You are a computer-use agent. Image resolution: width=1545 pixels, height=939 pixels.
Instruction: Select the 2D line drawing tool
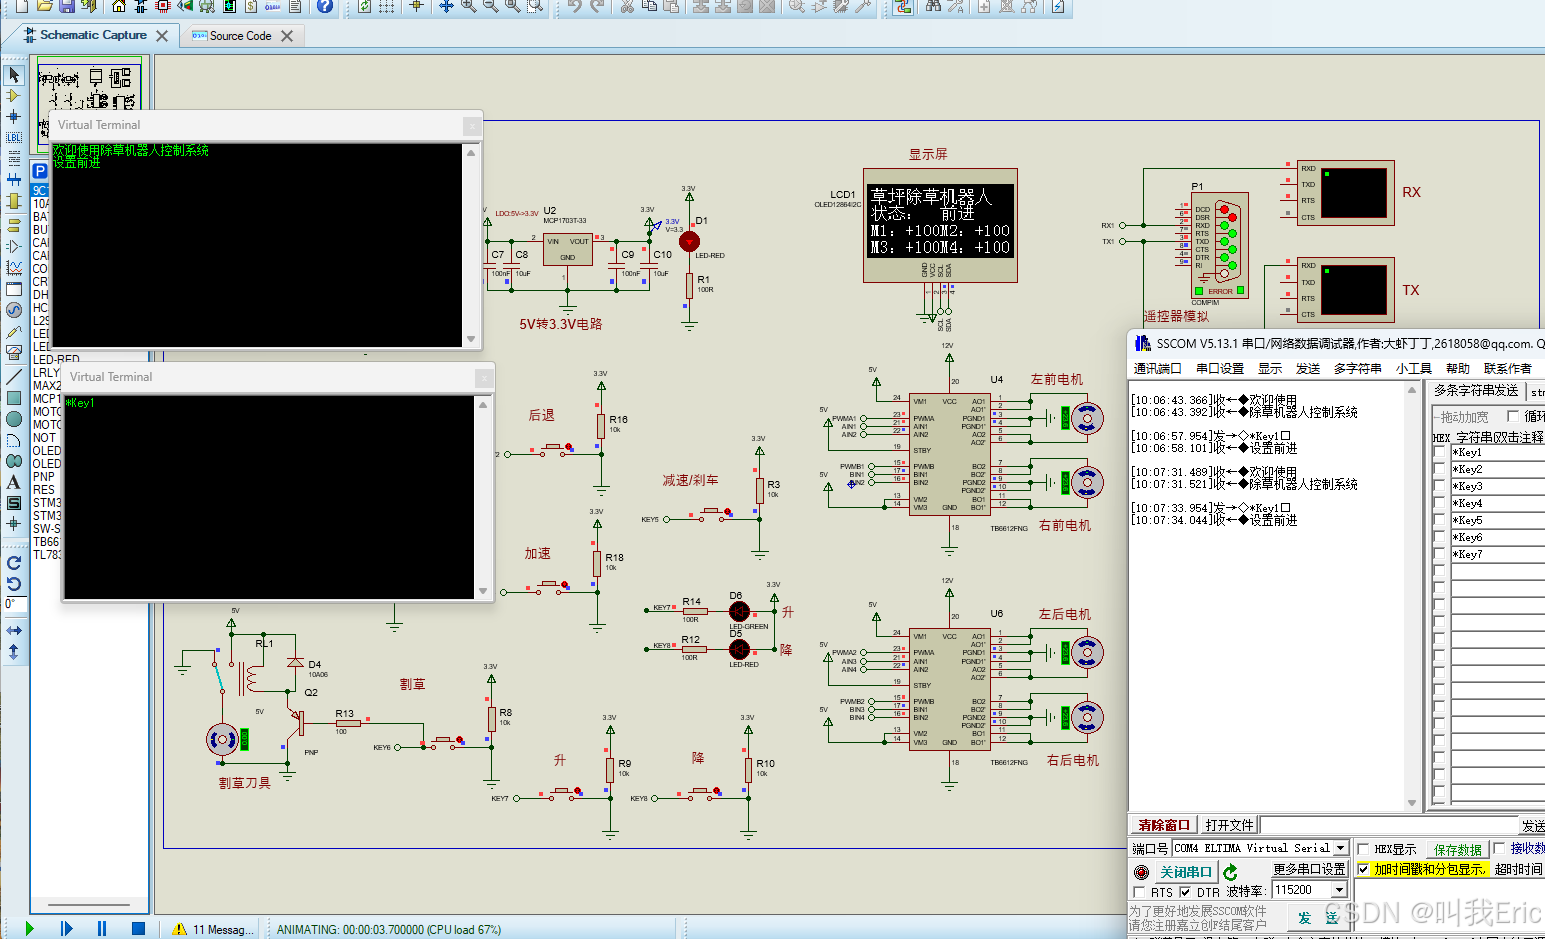[14, 377]
